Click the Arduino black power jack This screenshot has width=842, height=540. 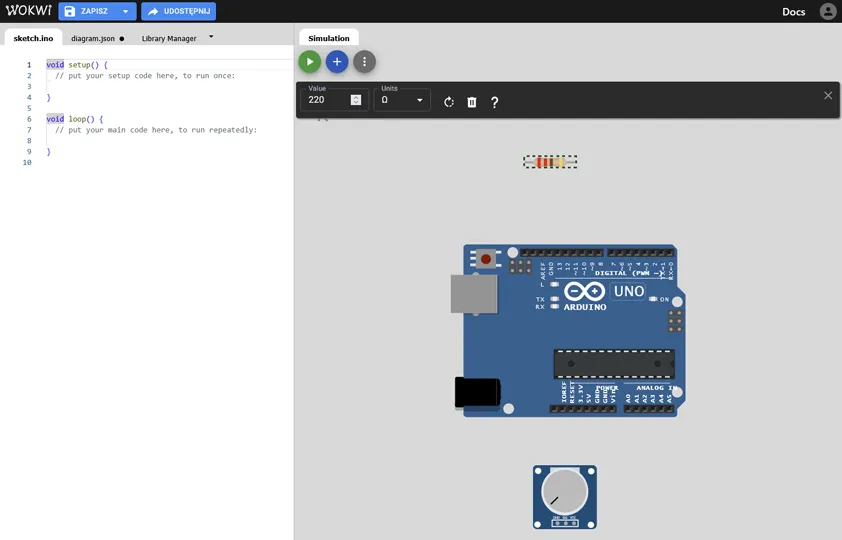pyautogui.click(x=477, y=392)
